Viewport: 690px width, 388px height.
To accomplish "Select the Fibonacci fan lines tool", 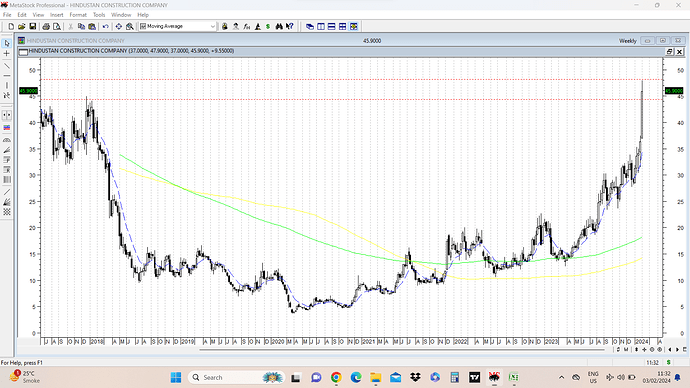I will [7, 150].
